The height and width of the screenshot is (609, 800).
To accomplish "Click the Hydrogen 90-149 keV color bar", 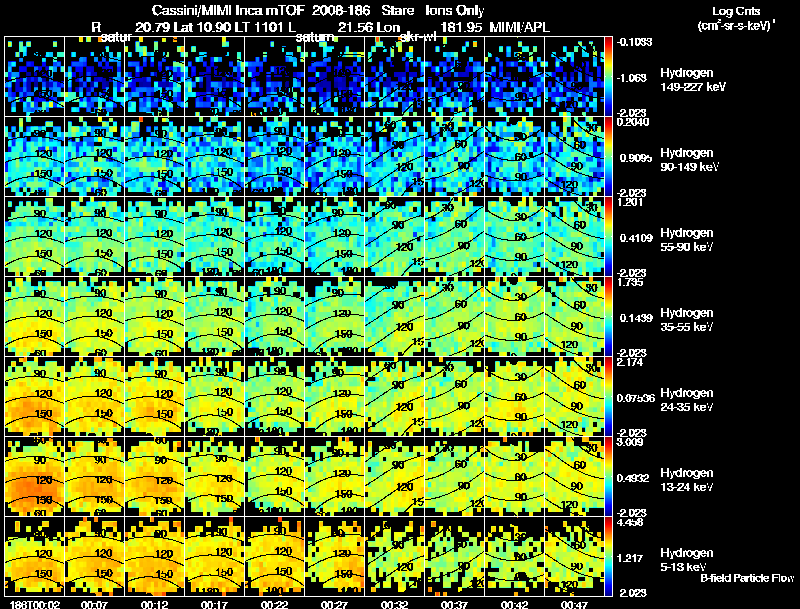I will click(x=608, y=157).
